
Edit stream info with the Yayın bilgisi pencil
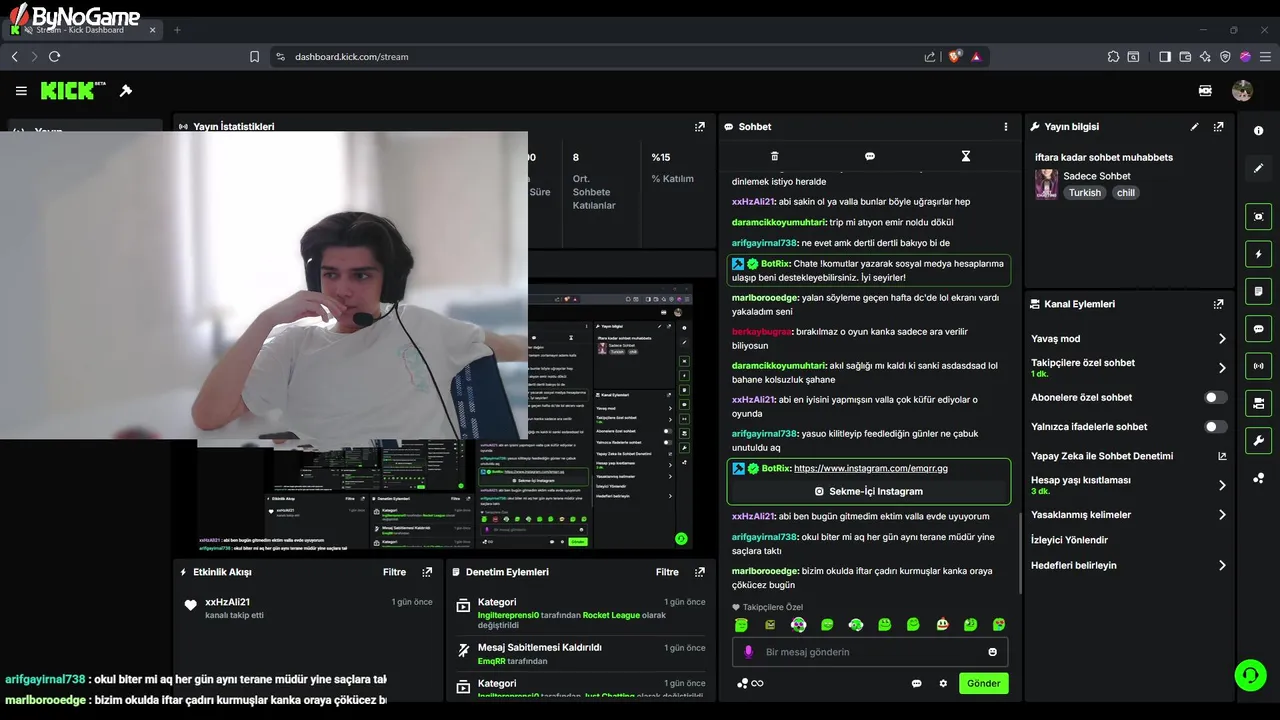(1194, 127)
